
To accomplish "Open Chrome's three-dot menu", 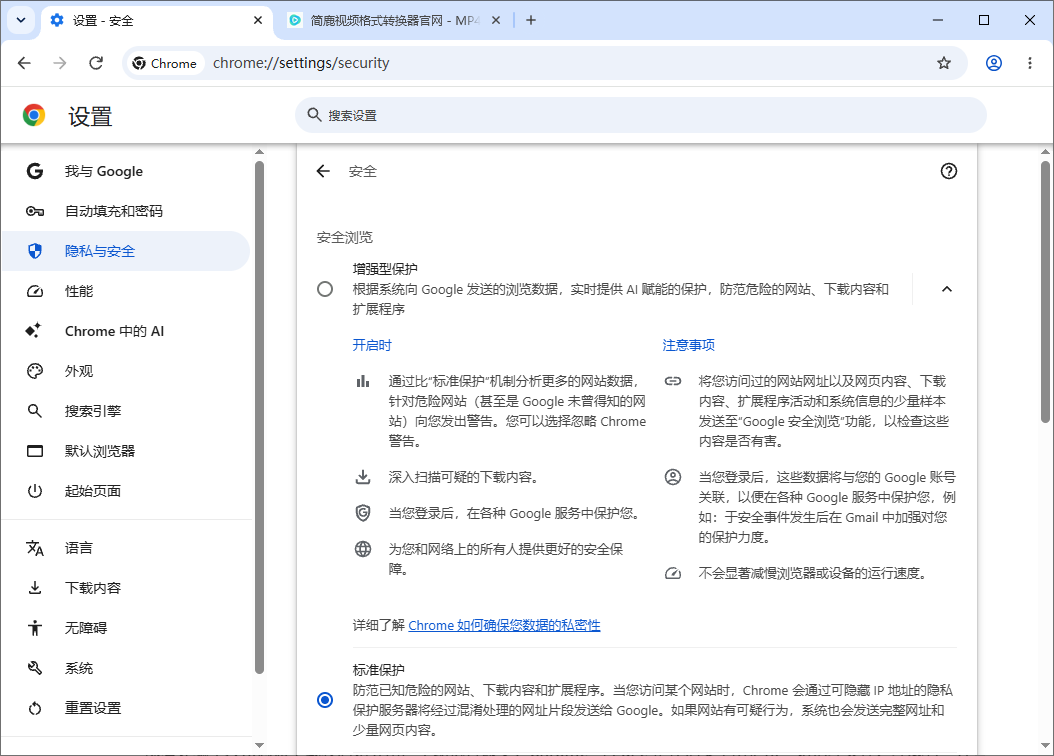I will tap(1030, 63).
